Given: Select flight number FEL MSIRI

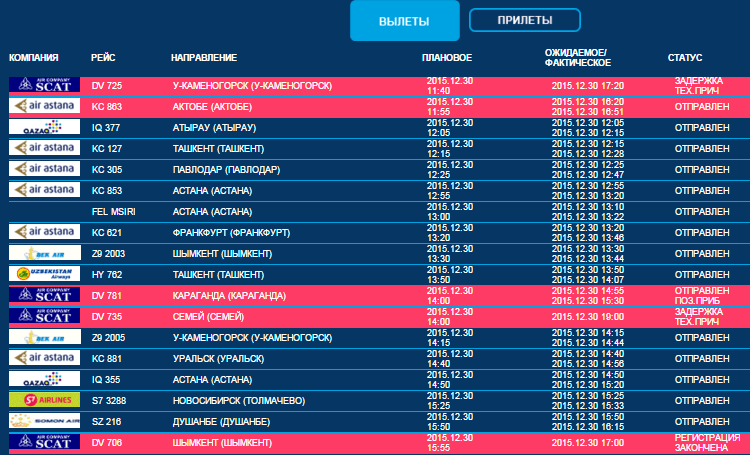Looking at the screenshot, I should point(113,211).
